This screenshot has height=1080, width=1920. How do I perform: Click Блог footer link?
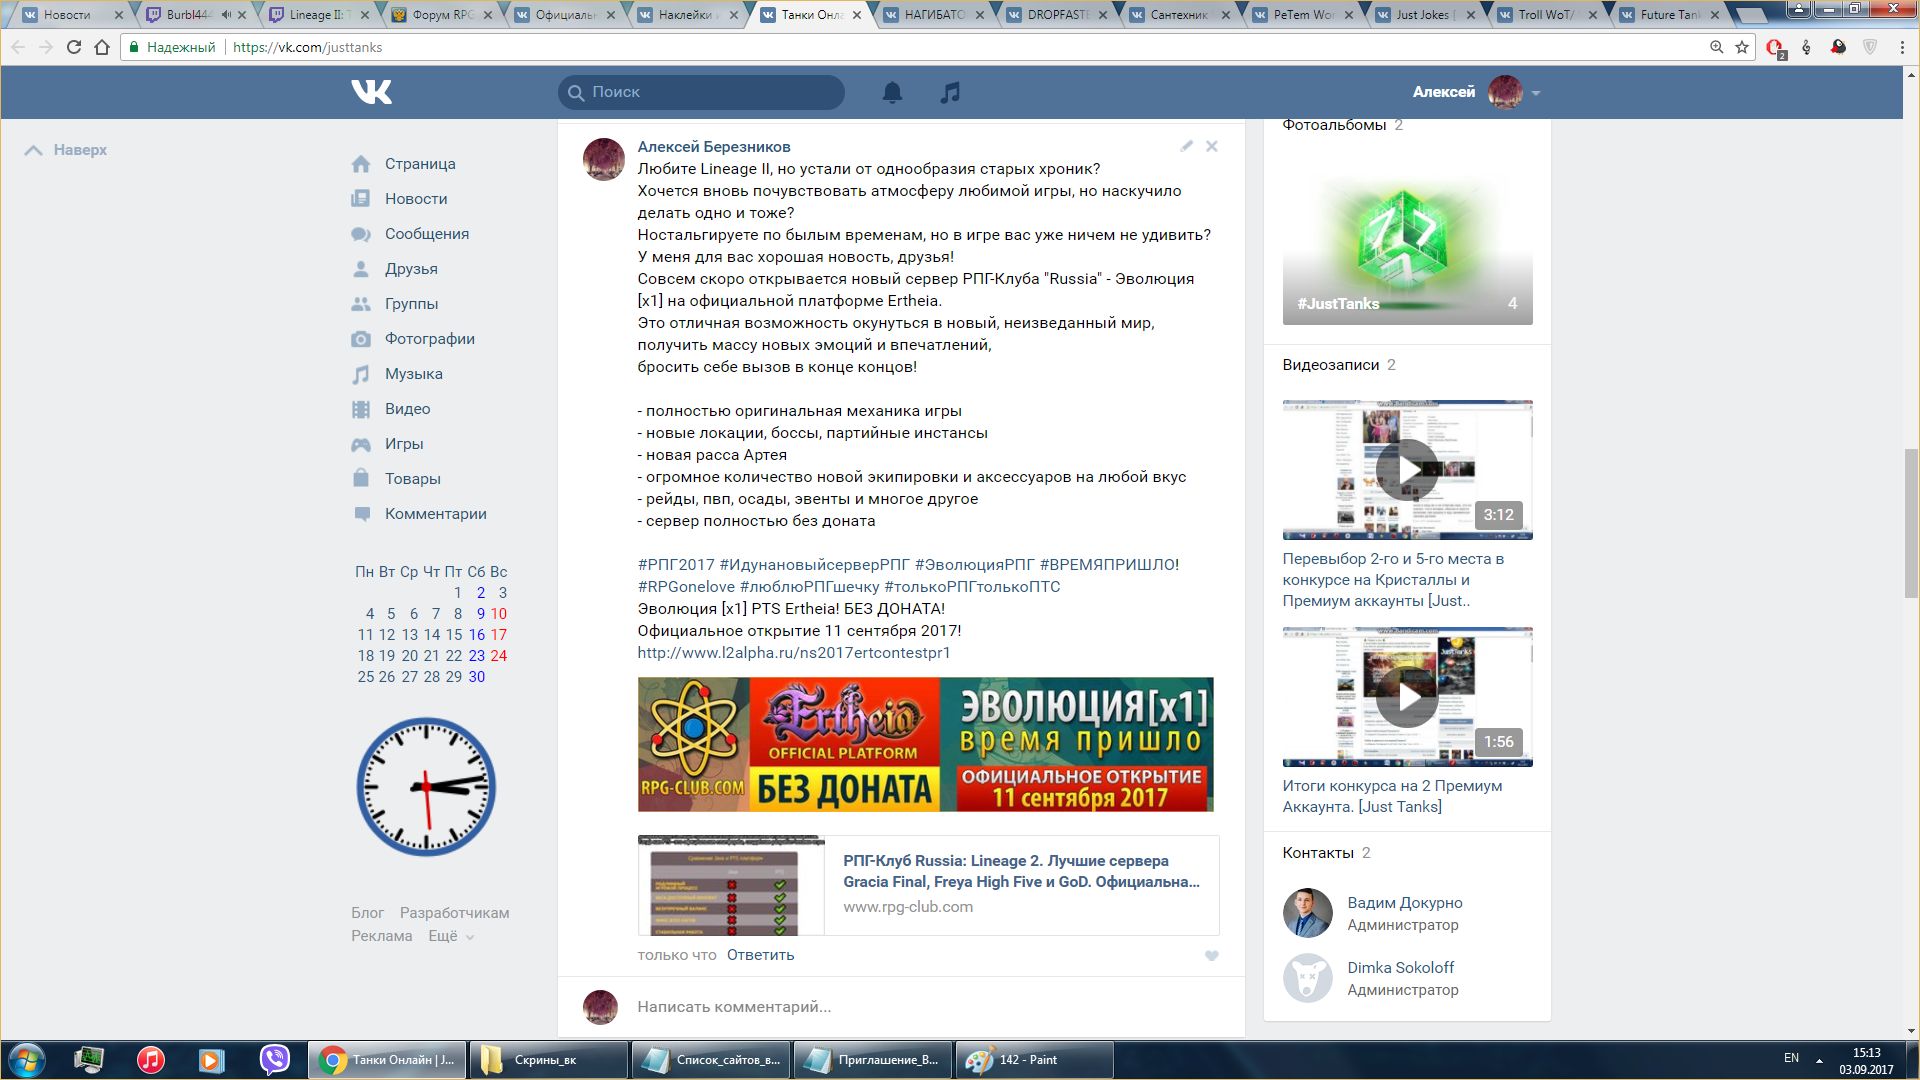point(367,913)
